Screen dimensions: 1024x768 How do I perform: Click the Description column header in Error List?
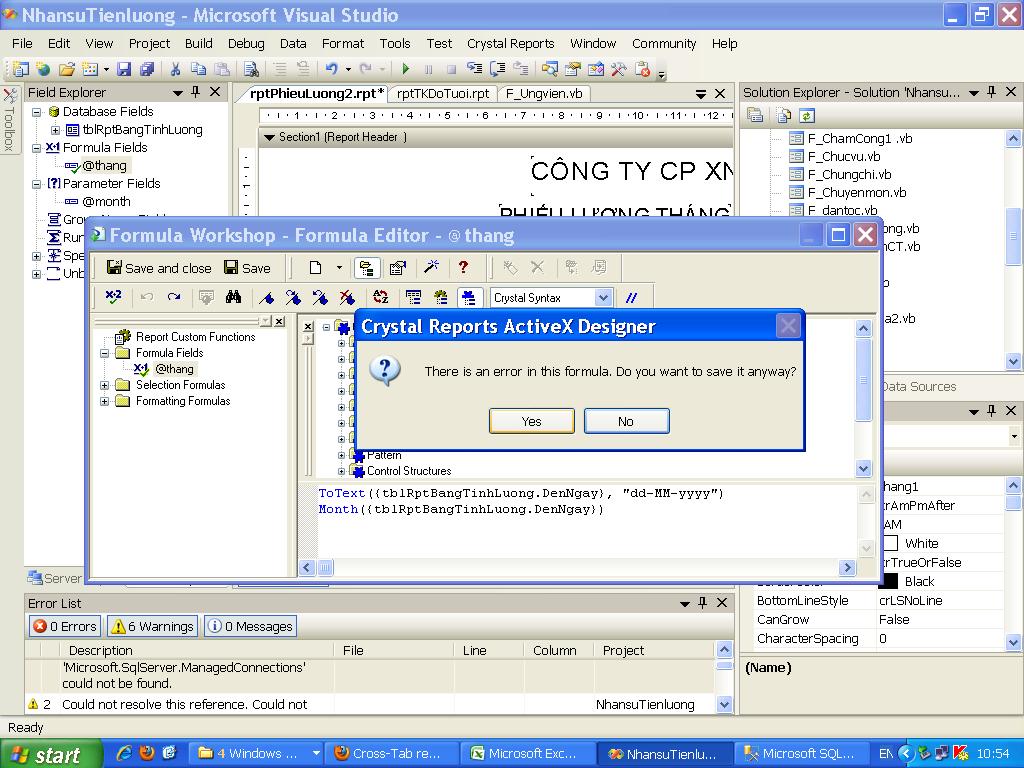tap(196, 650)
